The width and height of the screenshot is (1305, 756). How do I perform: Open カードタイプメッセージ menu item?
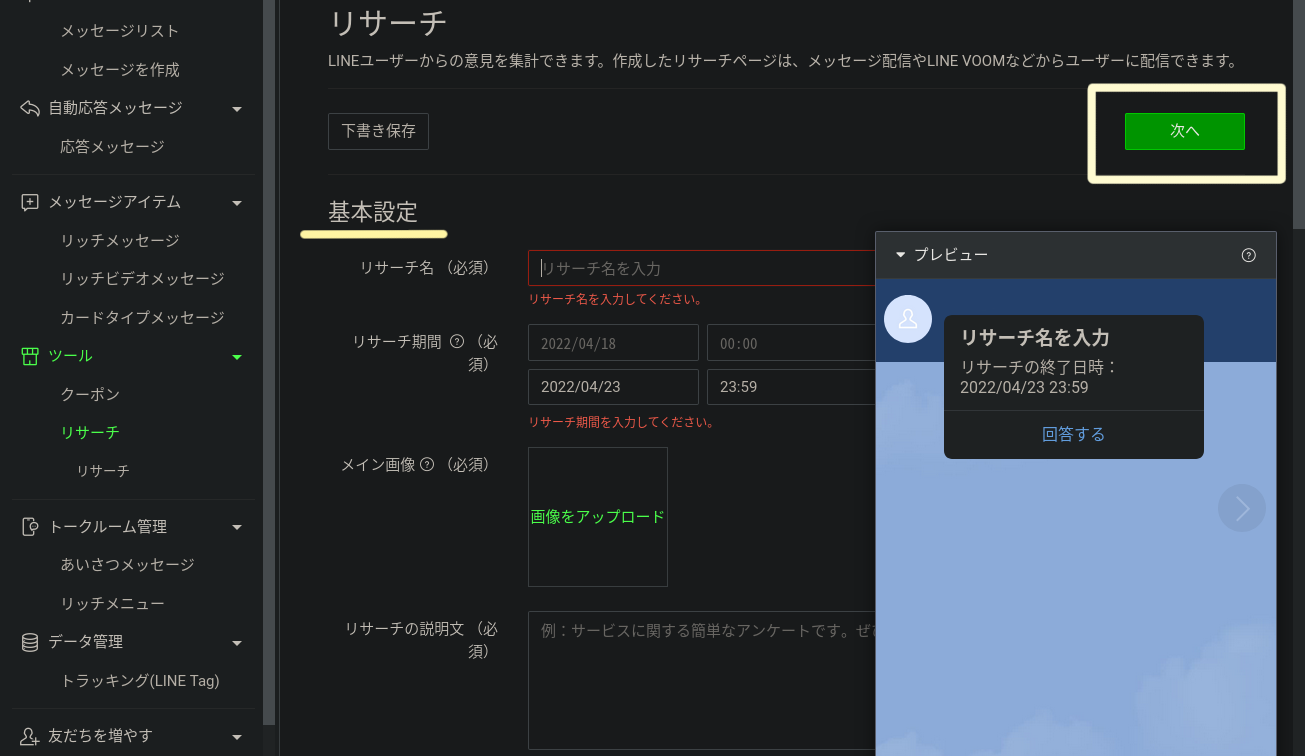click(x=142, y=318)
